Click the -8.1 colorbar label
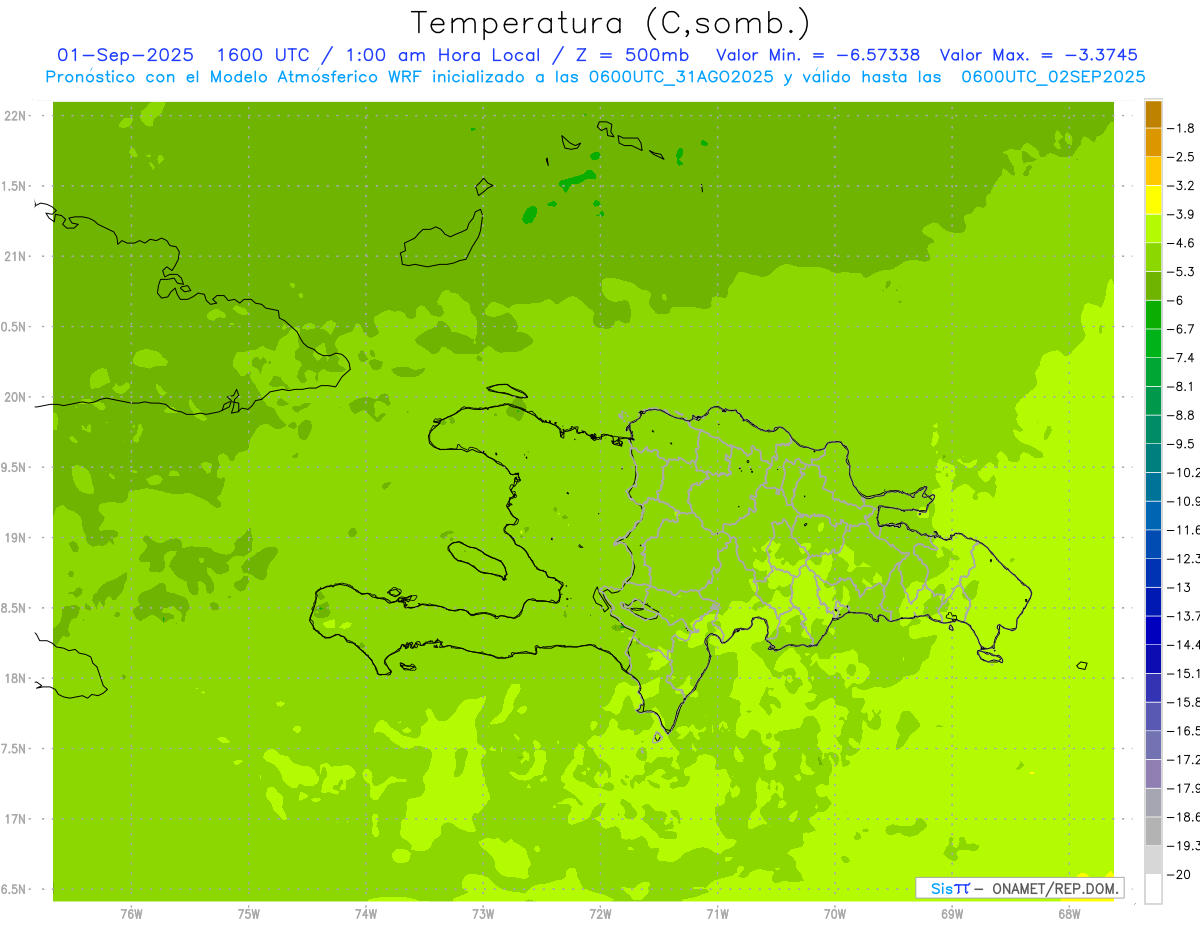The width and height of the screenshot is (1200, 927). pyautogui.click(x=1181, y=386)
